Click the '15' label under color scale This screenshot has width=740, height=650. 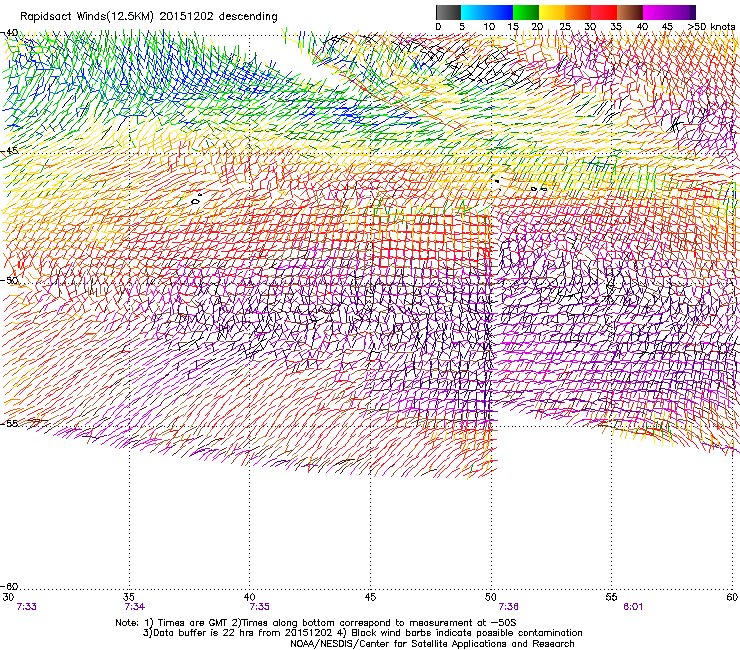pos(513,27)
